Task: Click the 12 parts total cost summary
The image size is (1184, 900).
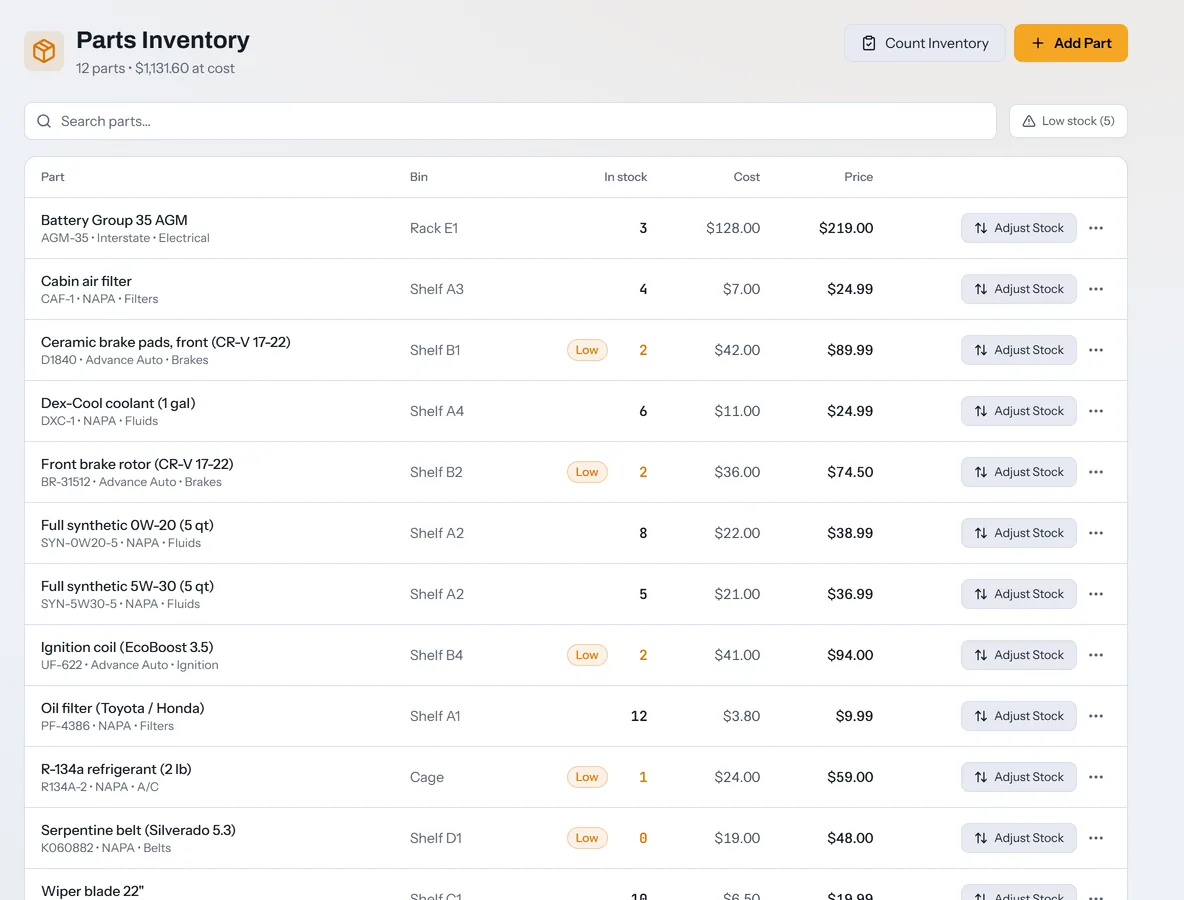Action: (x=155, y=68)
